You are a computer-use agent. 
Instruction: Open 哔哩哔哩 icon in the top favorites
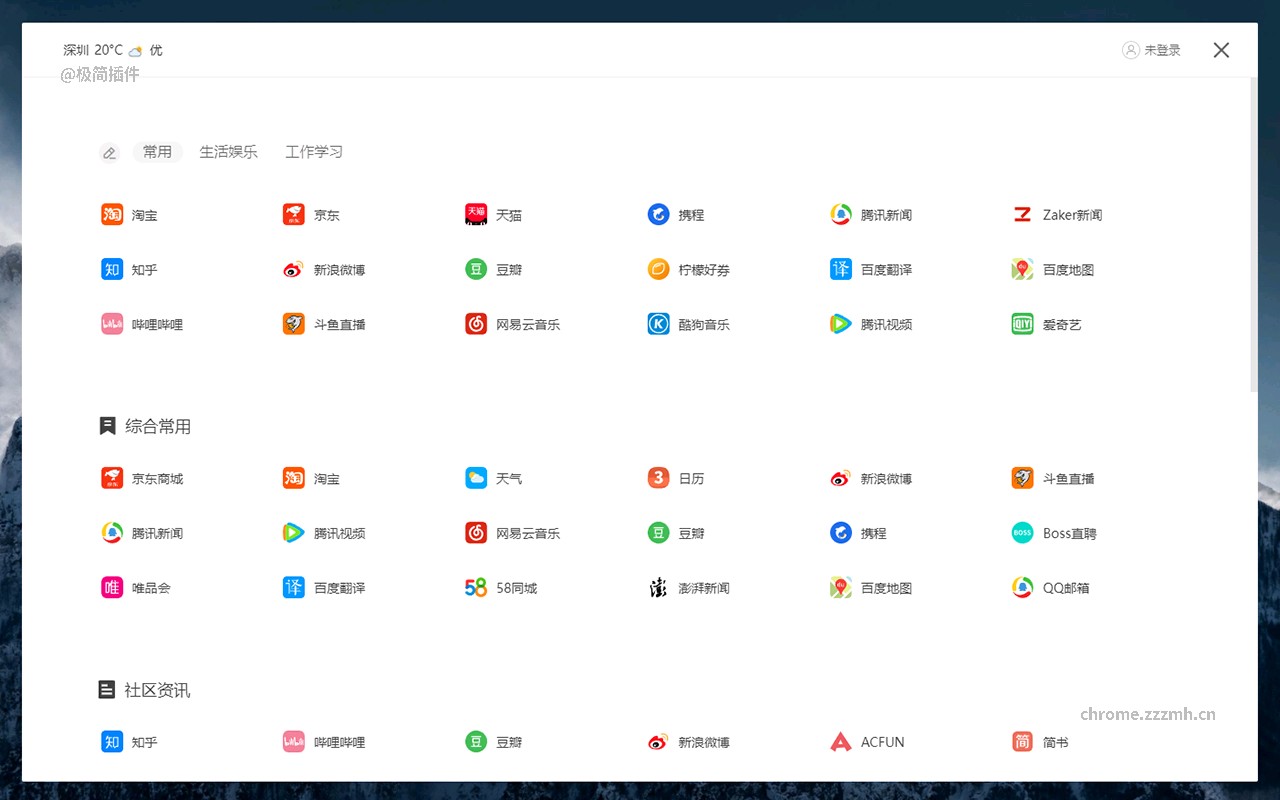pos(112,324)
